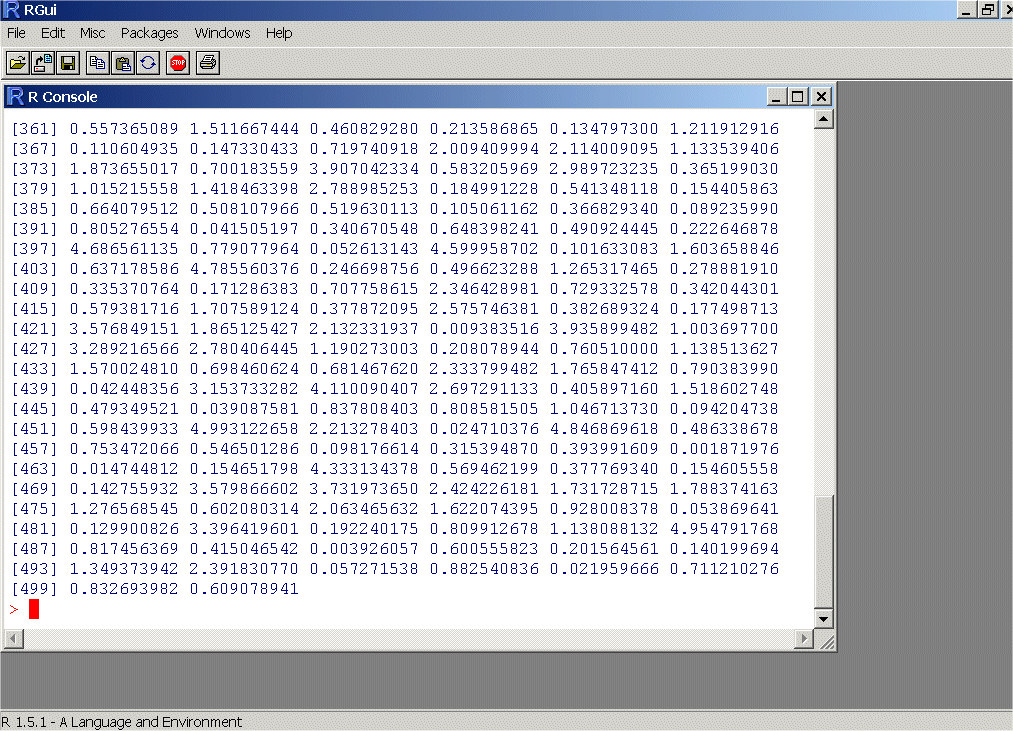Expand the Windows menu
Image resolution: width=1013 pixels, height=731 pixels.
(222, 33)
